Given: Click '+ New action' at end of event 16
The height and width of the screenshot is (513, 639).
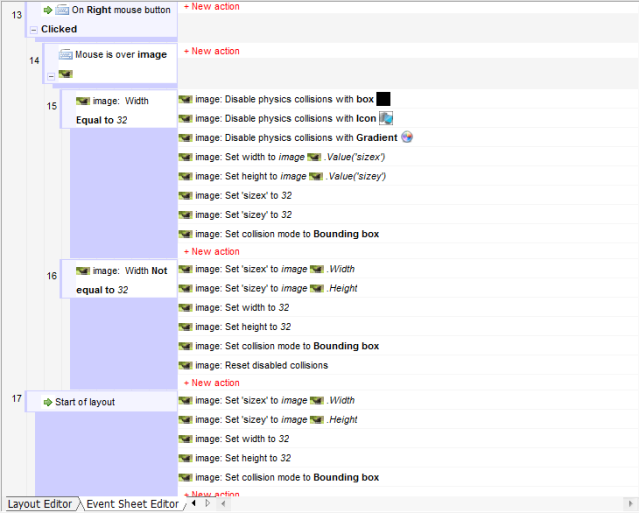Looking at the screenshot, I should (x=212, y=383).
